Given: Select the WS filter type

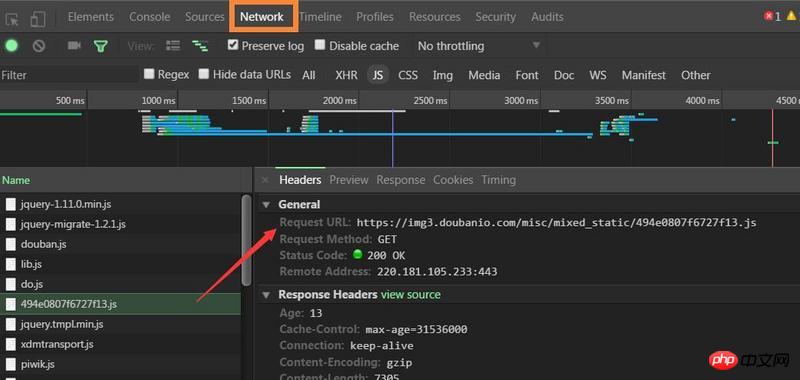Looking at the screenshot, I should tap(598, 75).
